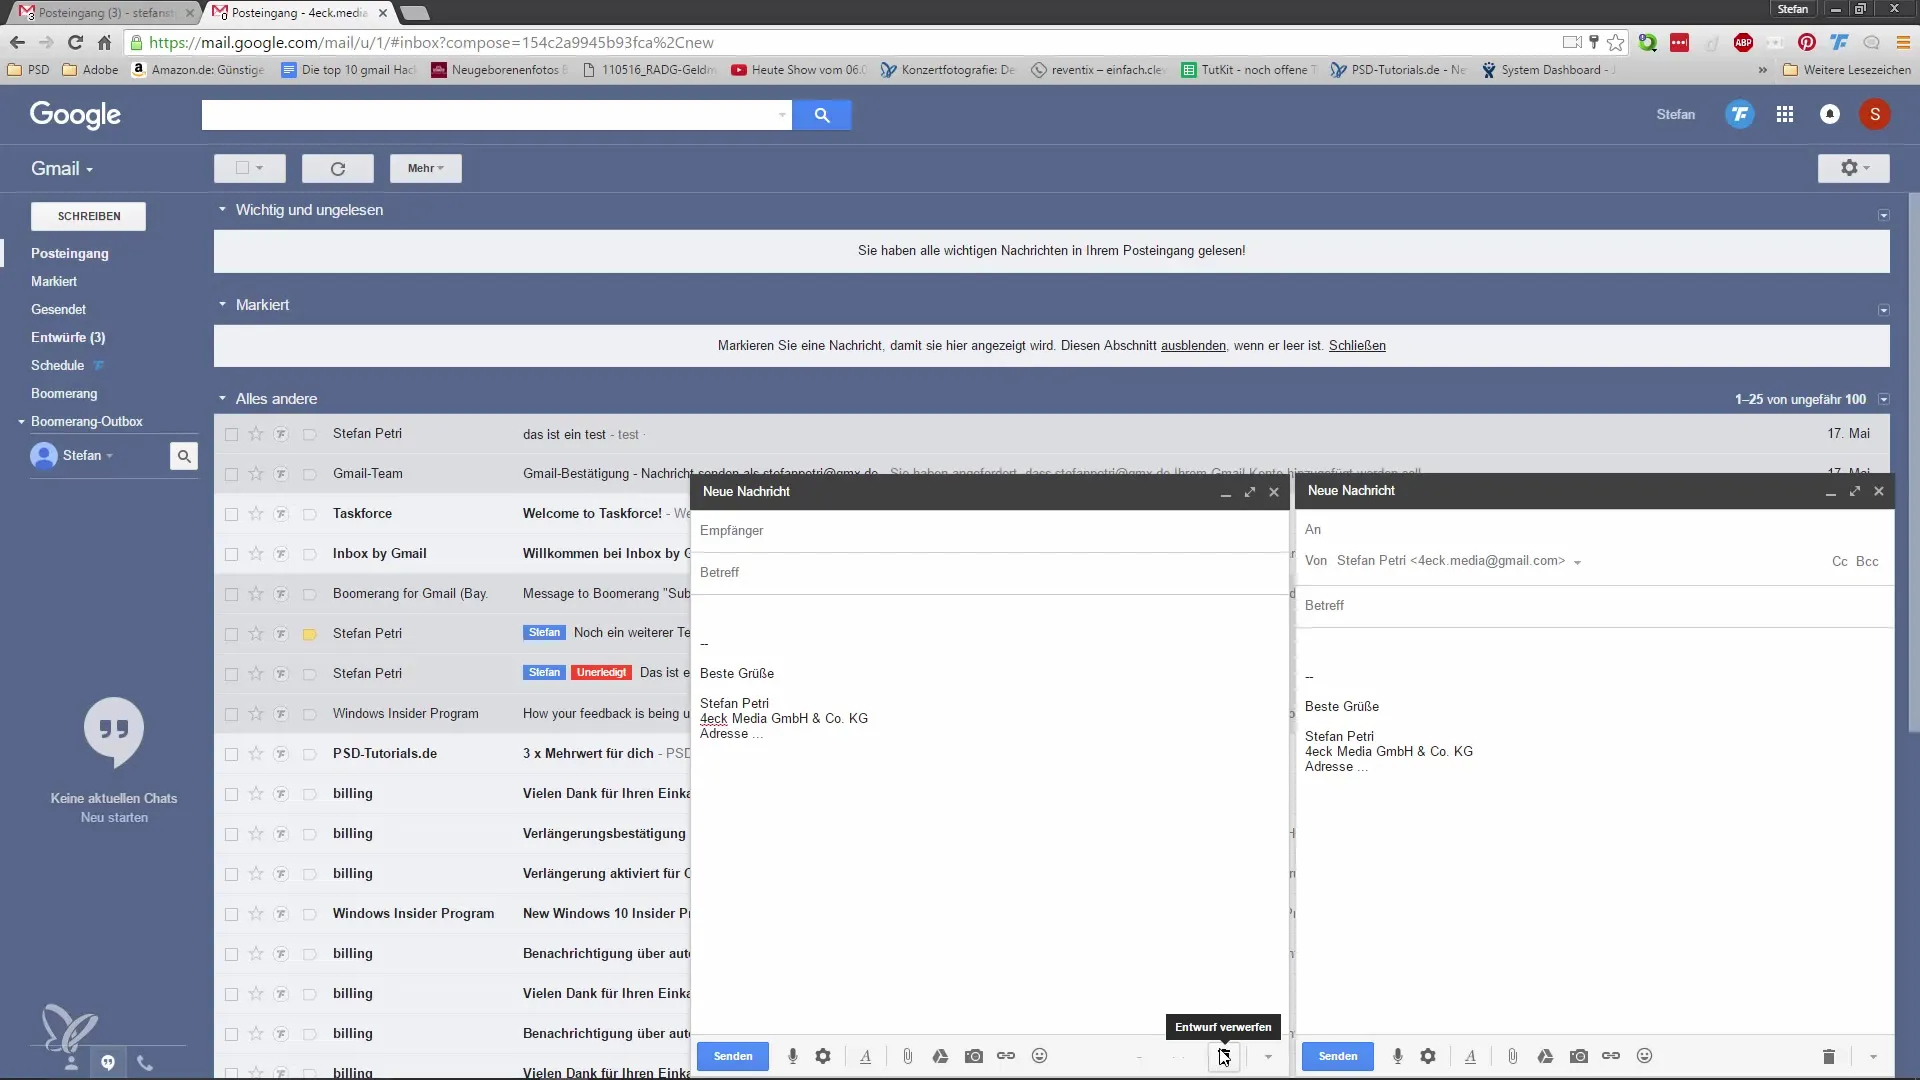Open more options arrow in the right compose window
The width and height of the screenshot is (1920, 1080).
tap(1873, 1057)
